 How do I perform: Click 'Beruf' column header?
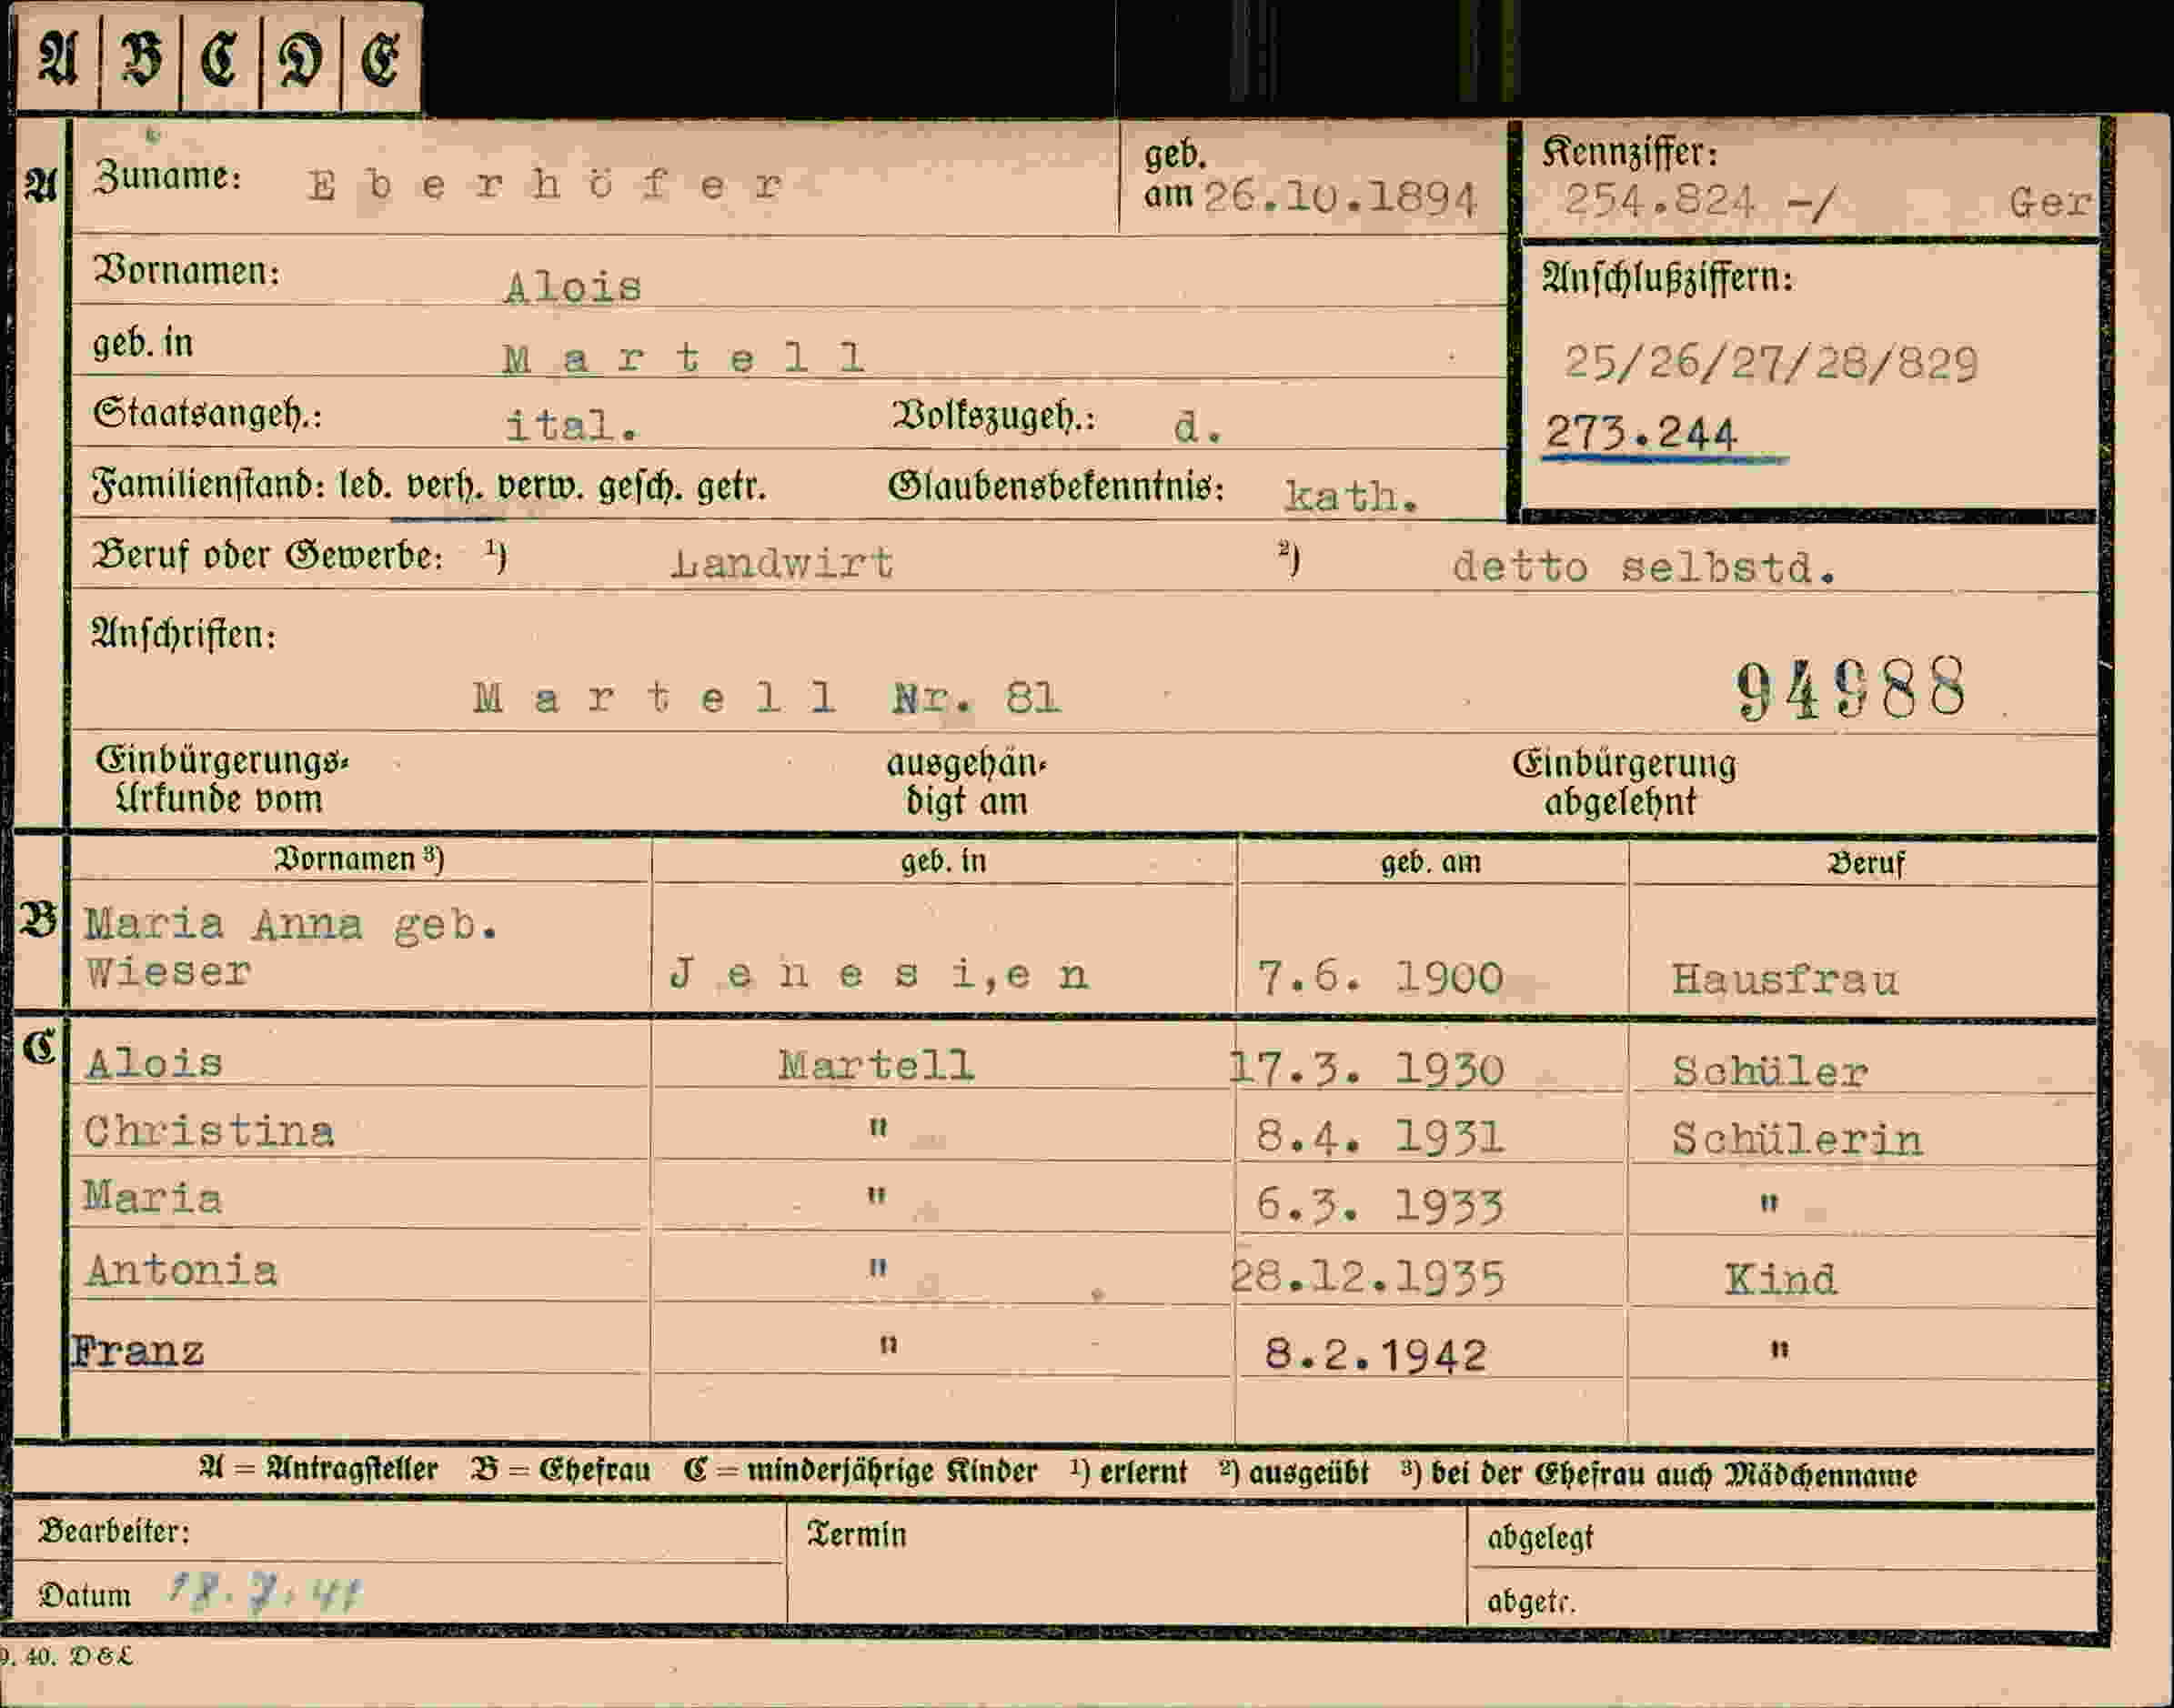coord(1866,863)
